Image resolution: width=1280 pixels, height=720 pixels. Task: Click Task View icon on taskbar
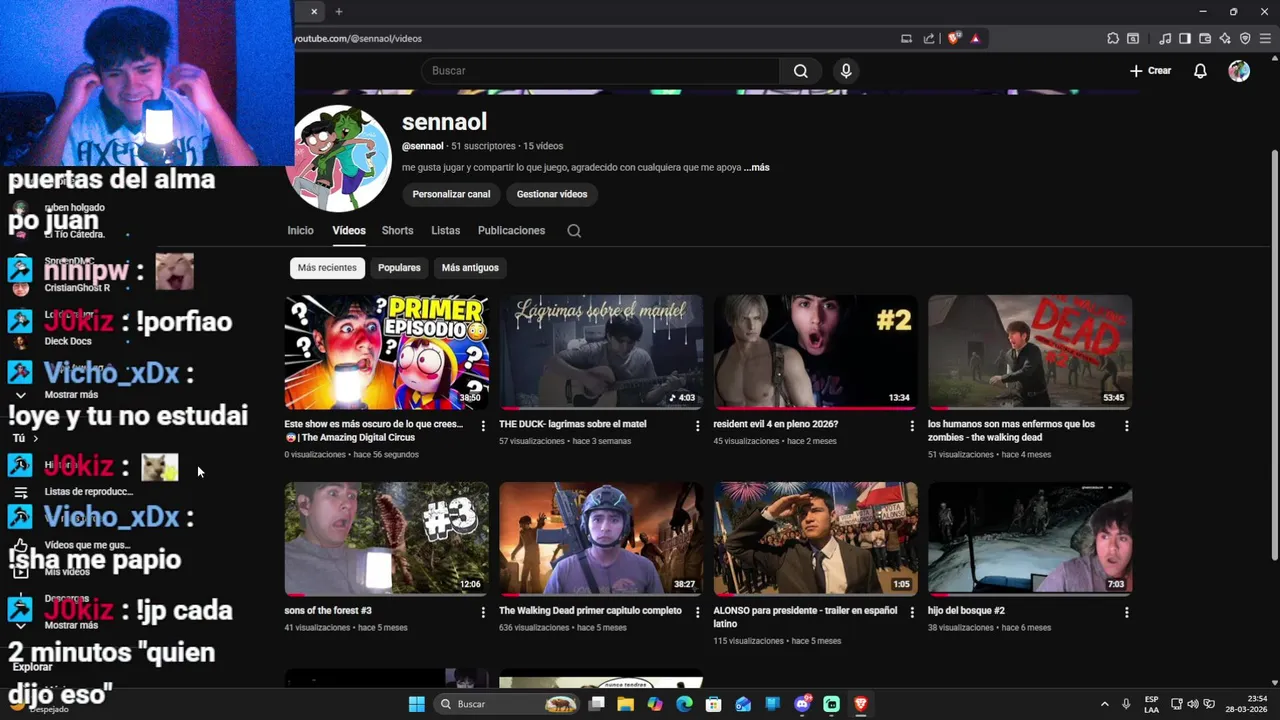coord(597,704)
